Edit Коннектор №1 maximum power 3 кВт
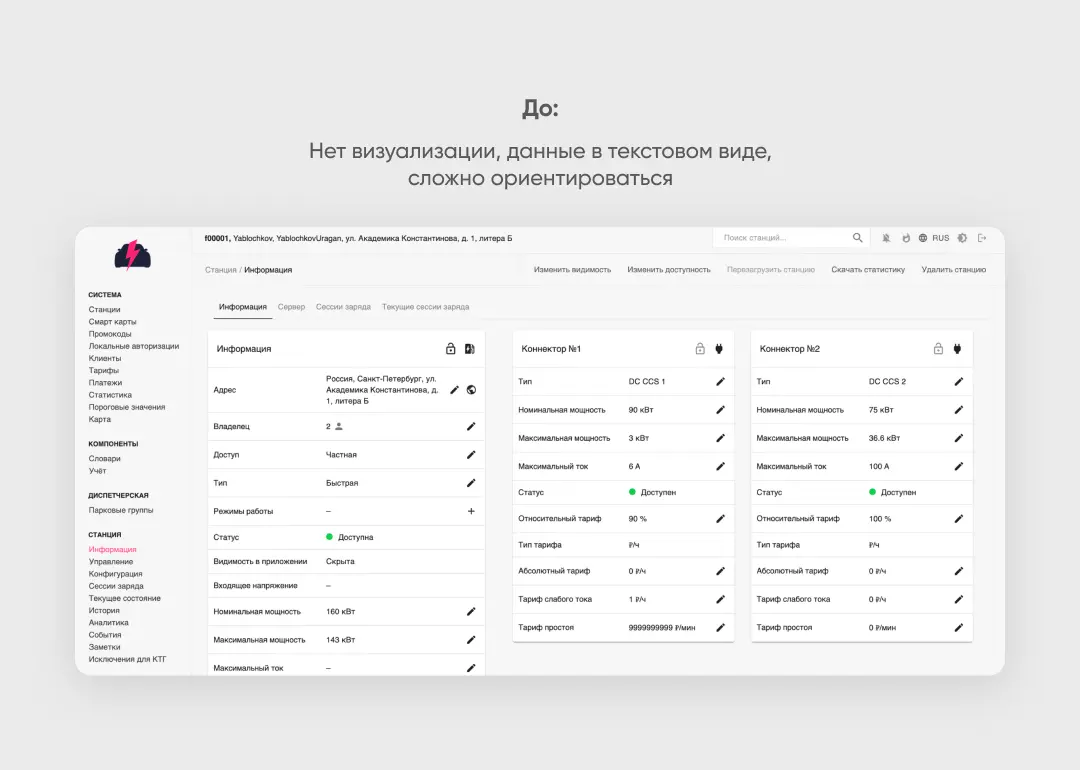Screen dimensions: 1080x770 [720, 438]
